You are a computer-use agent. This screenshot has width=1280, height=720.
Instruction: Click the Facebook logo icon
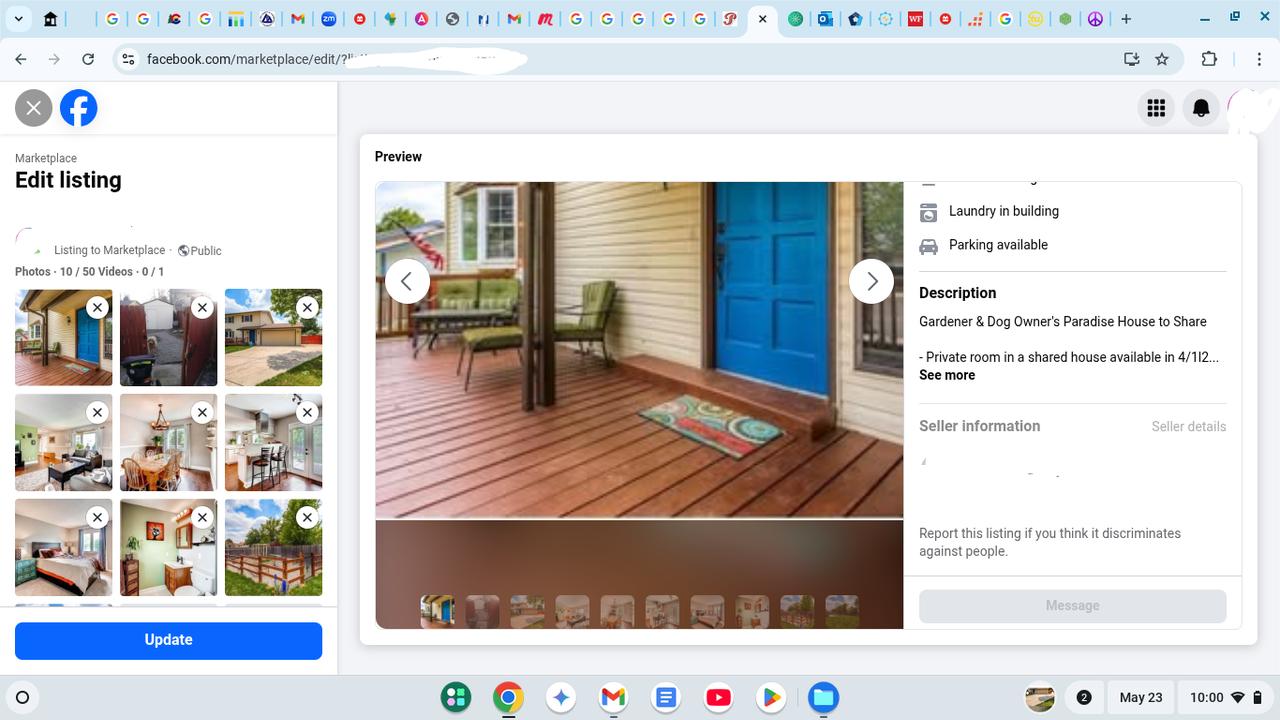(79, 108)
